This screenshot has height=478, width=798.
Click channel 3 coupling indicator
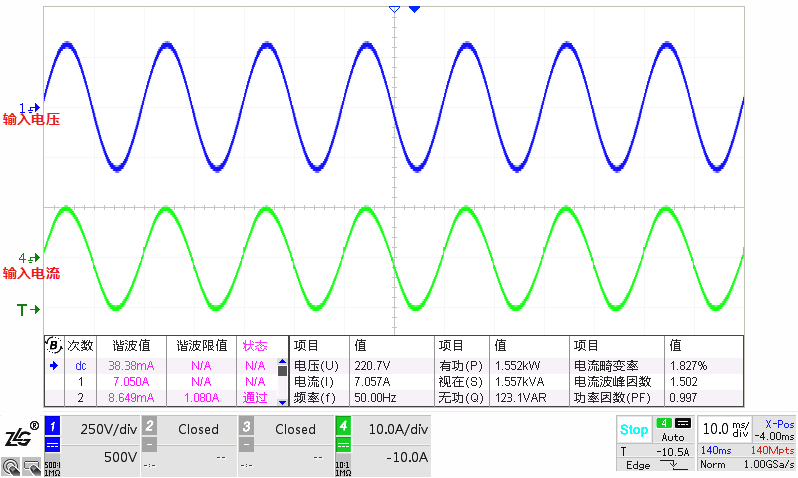(246, 445)
